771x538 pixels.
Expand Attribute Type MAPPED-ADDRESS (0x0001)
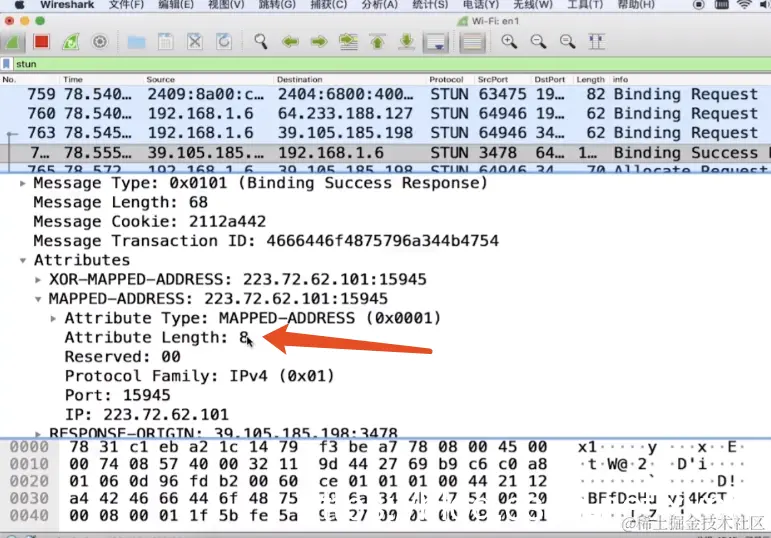(54, 318)
